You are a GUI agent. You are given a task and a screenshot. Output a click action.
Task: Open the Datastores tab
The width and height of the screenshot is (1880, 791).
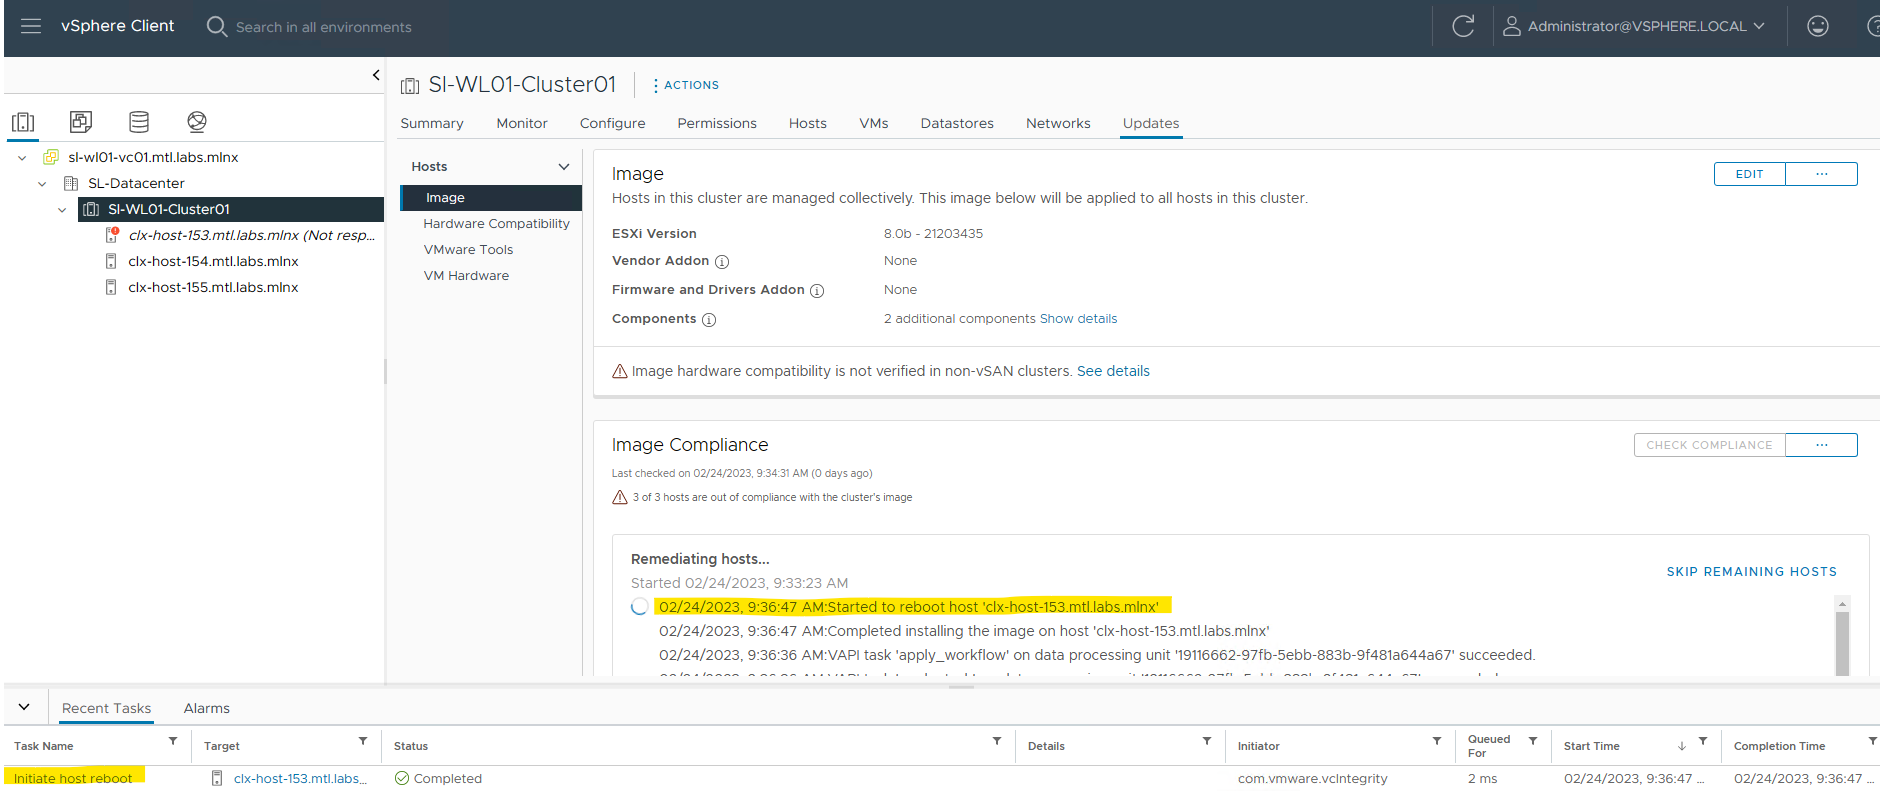[x=957, y=123]
